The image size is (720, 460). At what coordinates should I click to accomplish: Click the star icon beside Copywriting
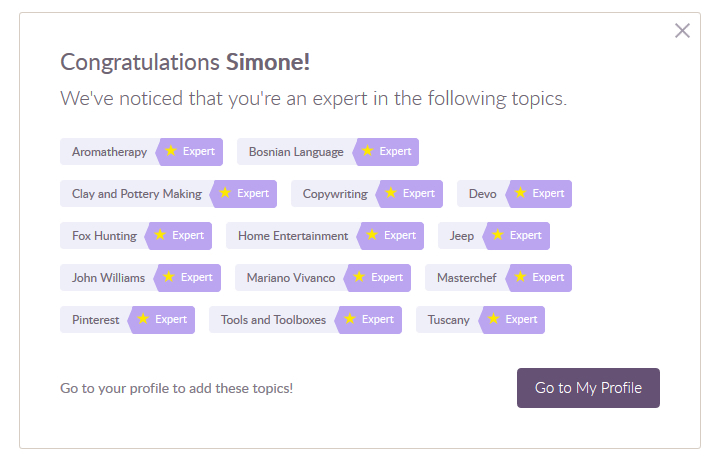click(x=391, y=194)
